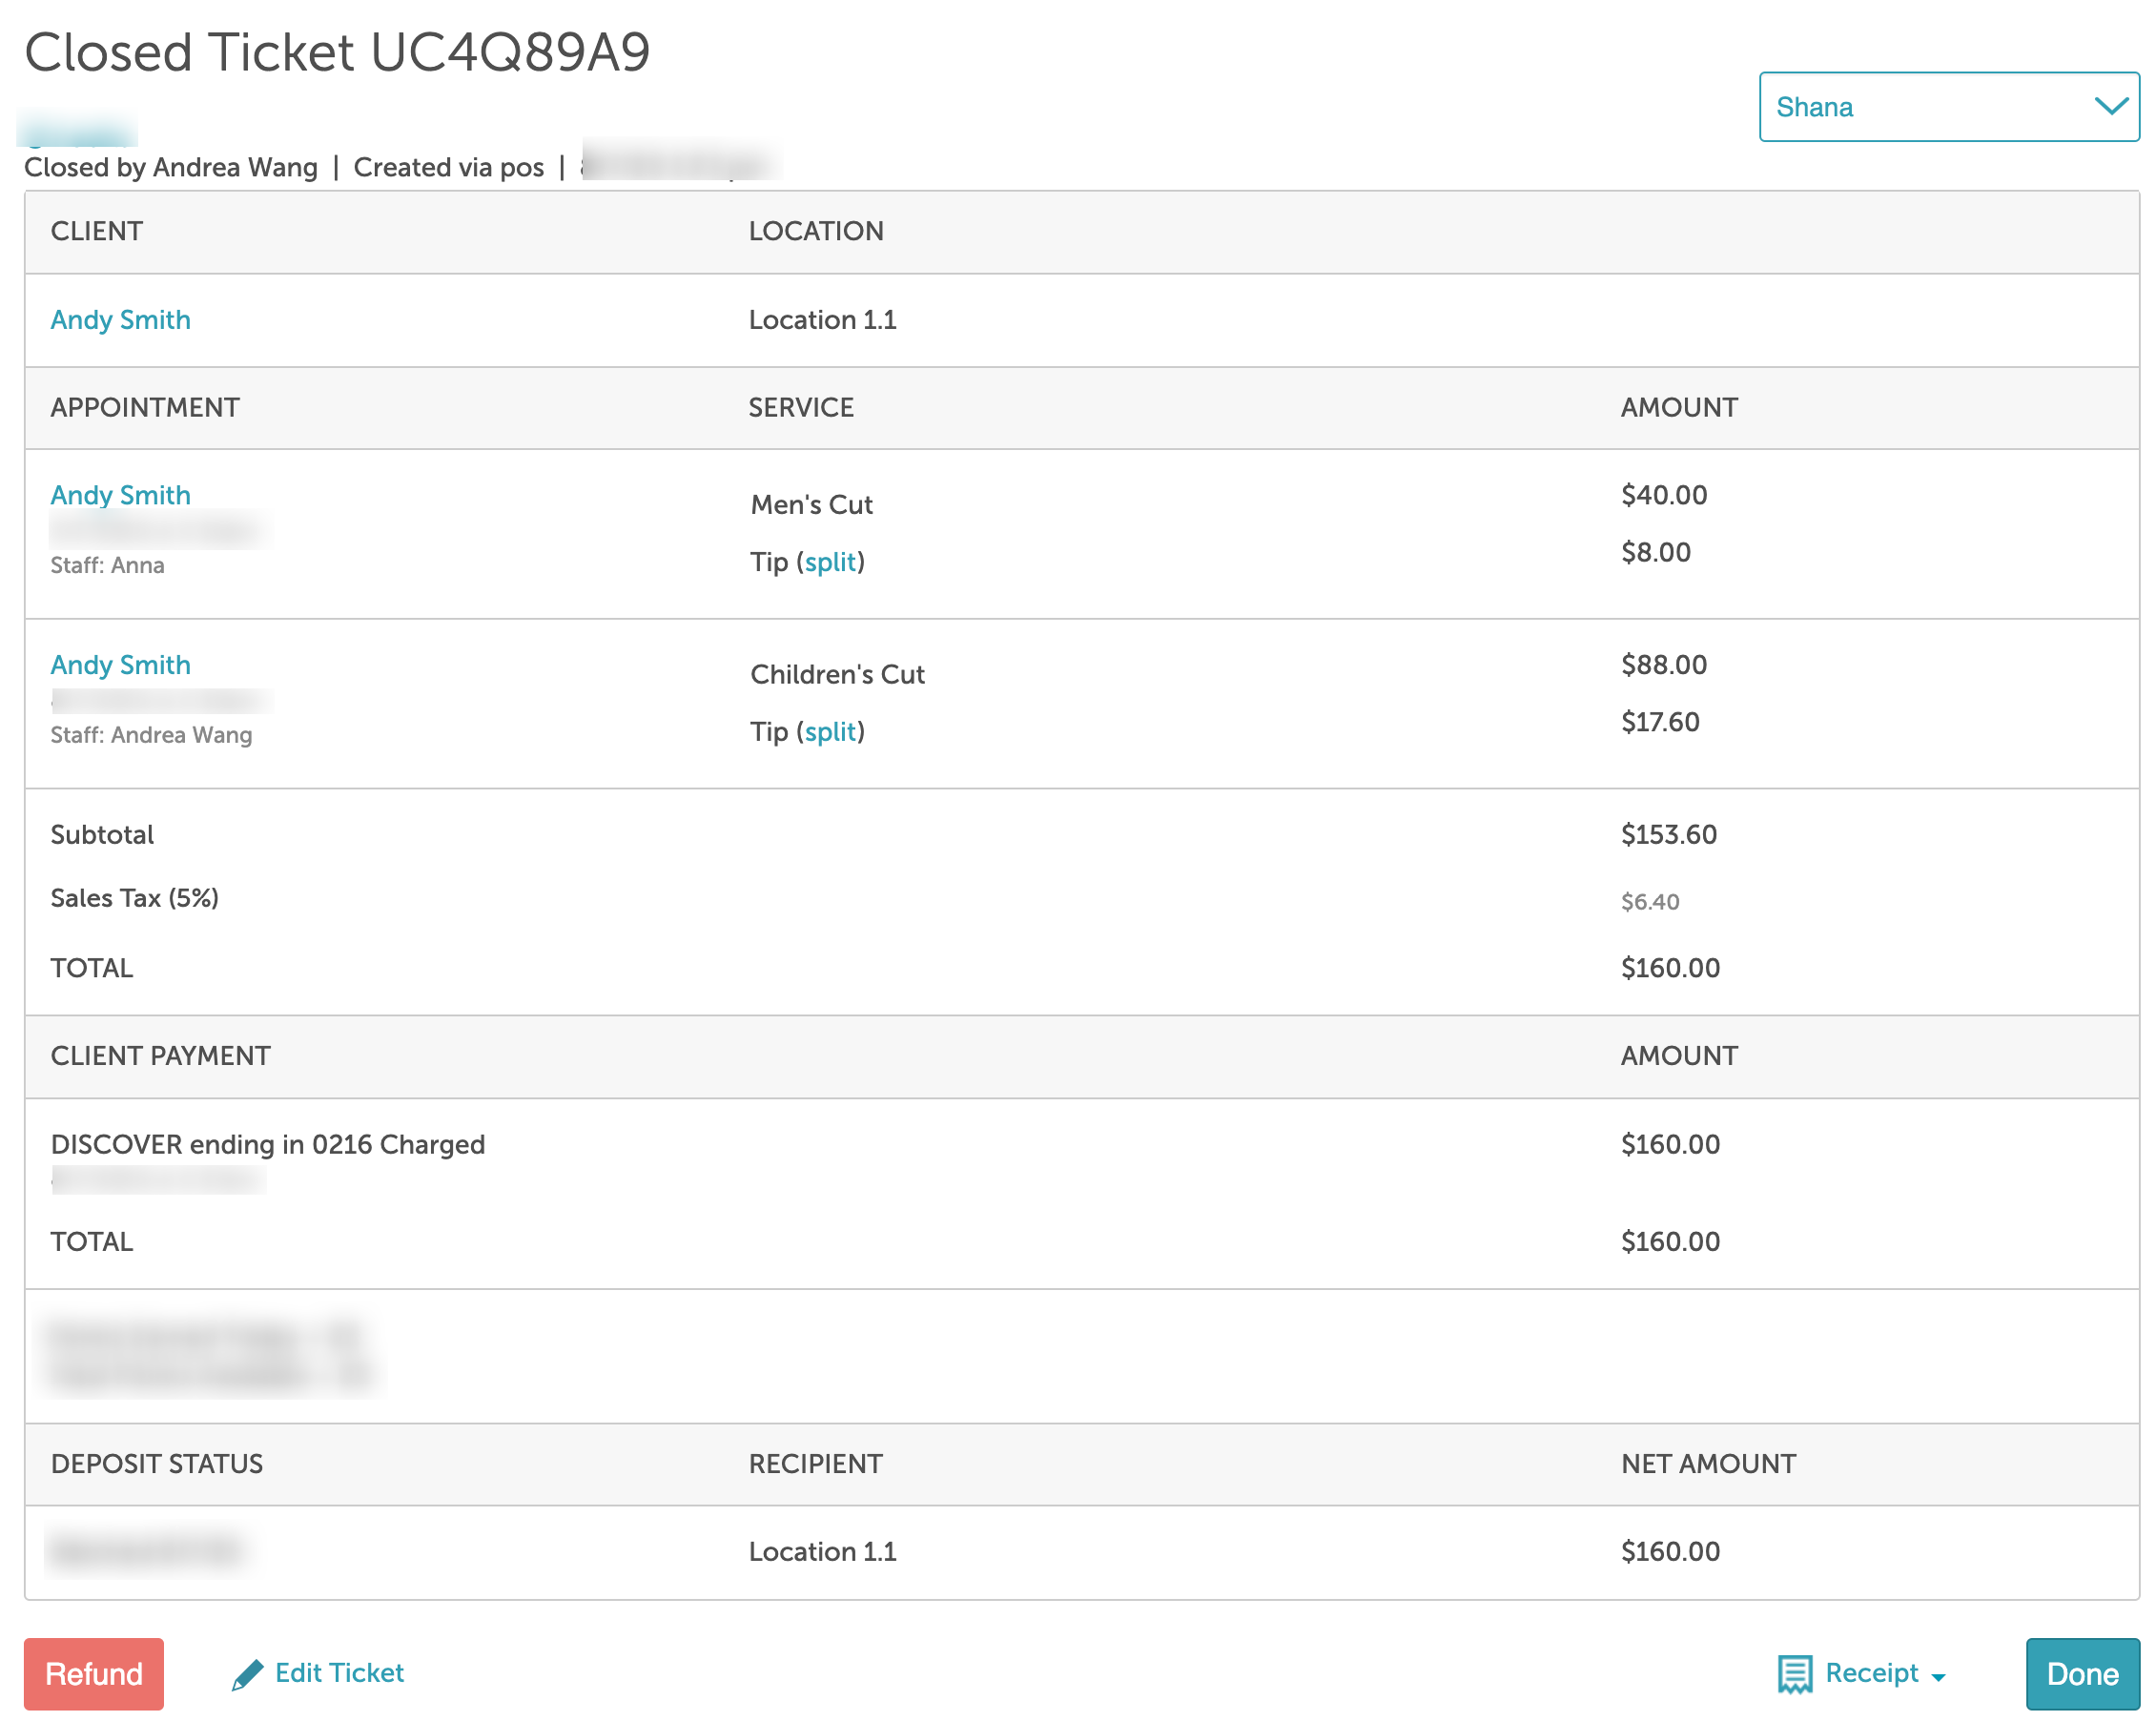Click split link for Children's Cut tip
This screenshot has width=2156, height=1721.
pyautogui.click(x=830, y=732)
